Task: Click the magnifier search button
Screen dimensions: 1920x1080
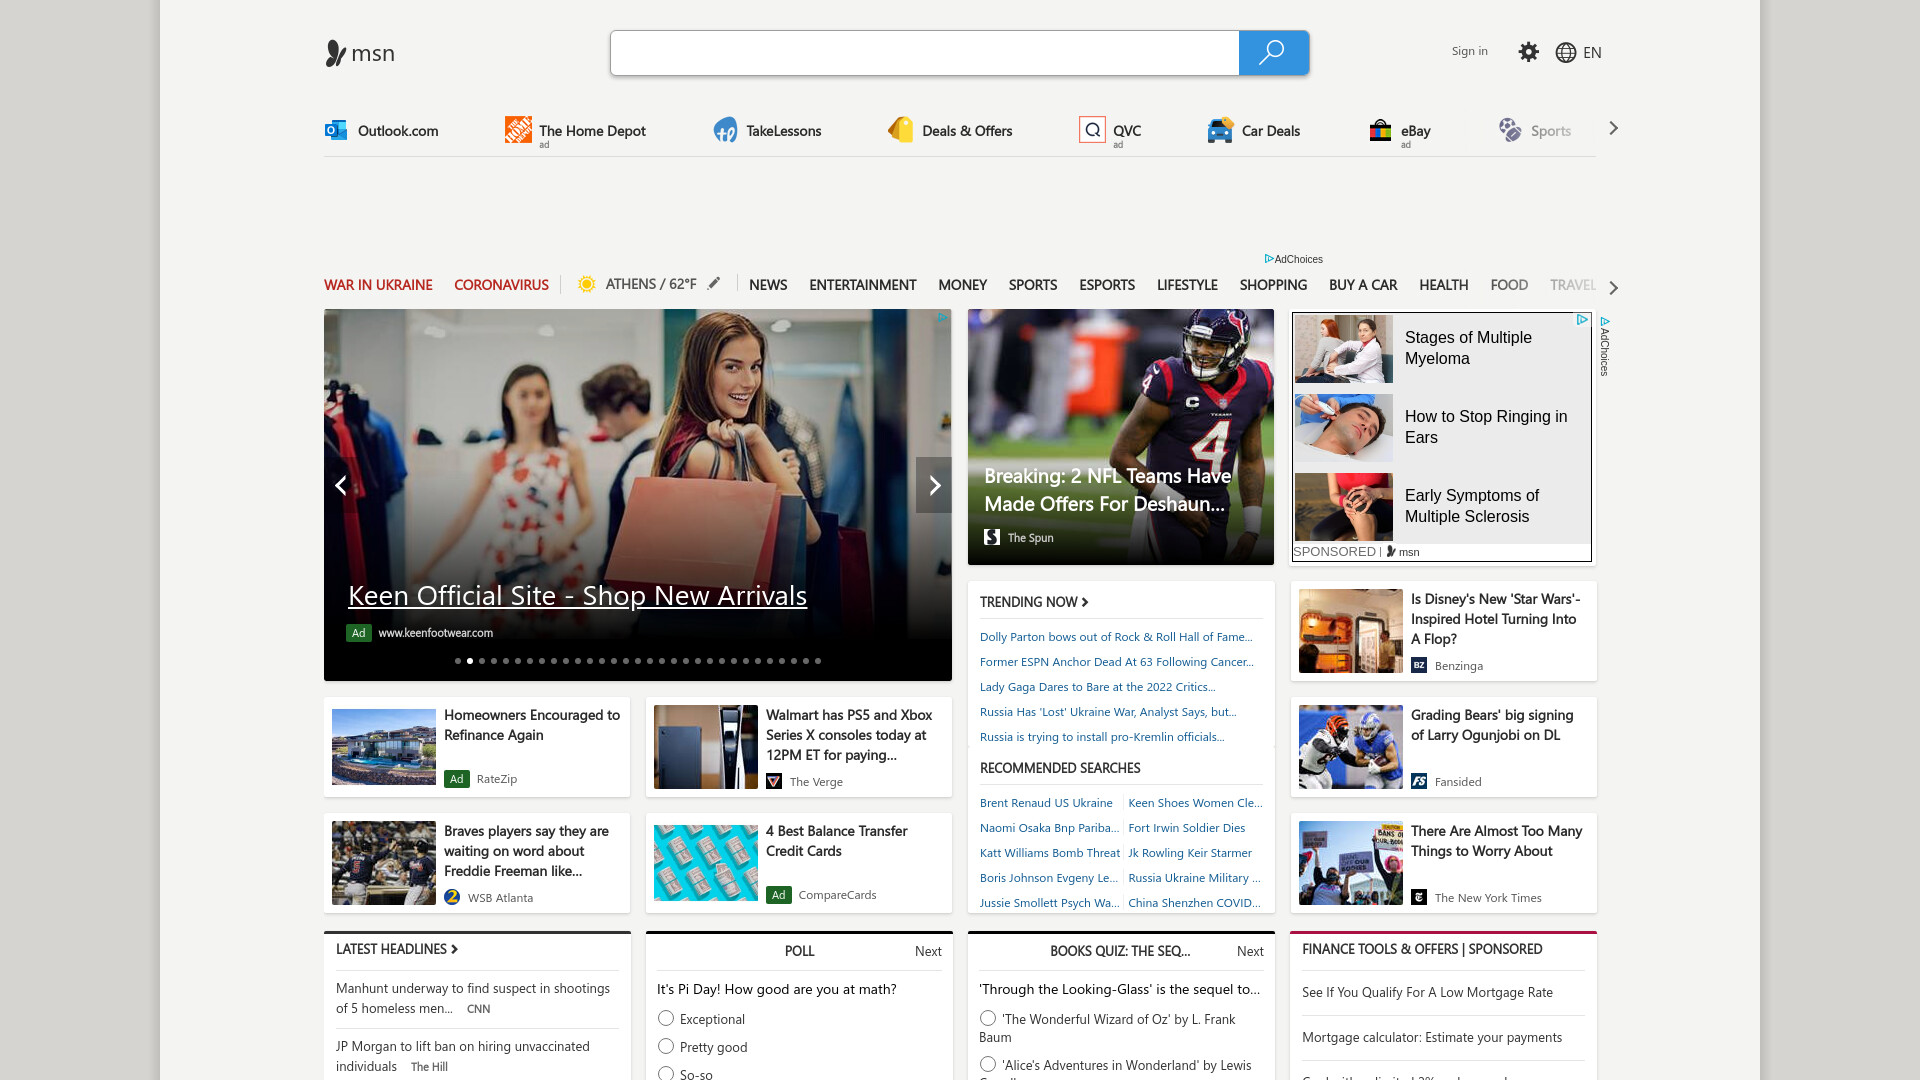Action: point(1273,53)
